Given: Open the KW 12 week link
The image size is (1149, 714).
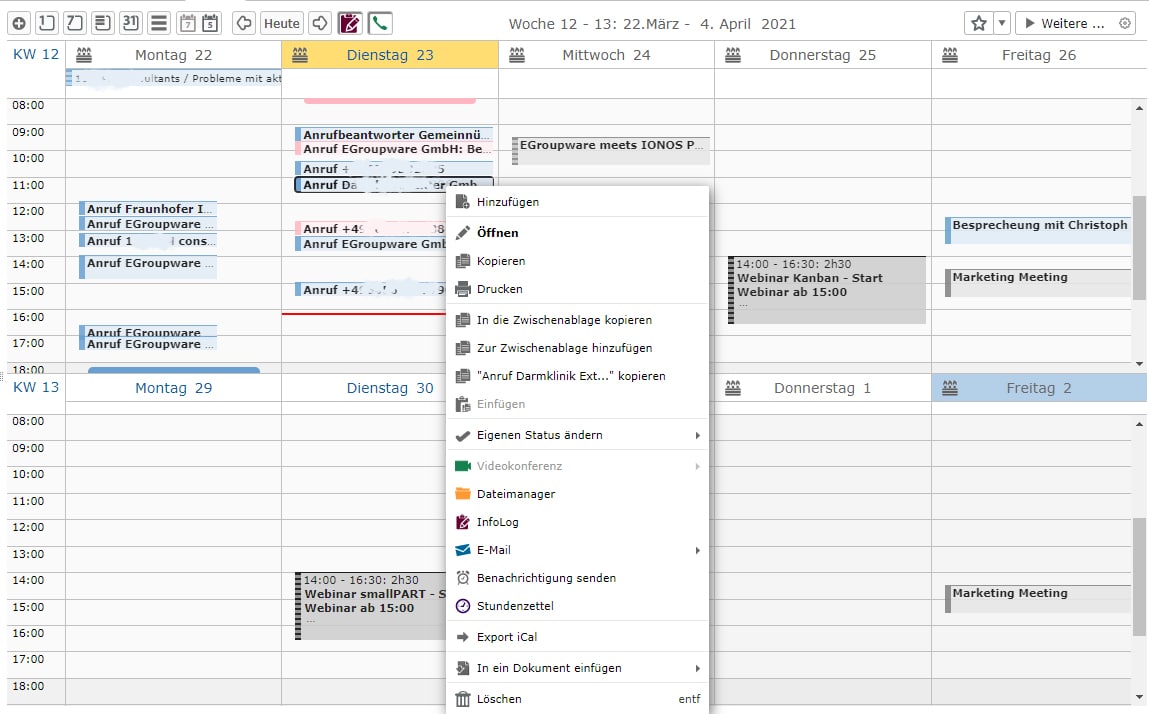Looking at the screenshot, I should (35, 55).
